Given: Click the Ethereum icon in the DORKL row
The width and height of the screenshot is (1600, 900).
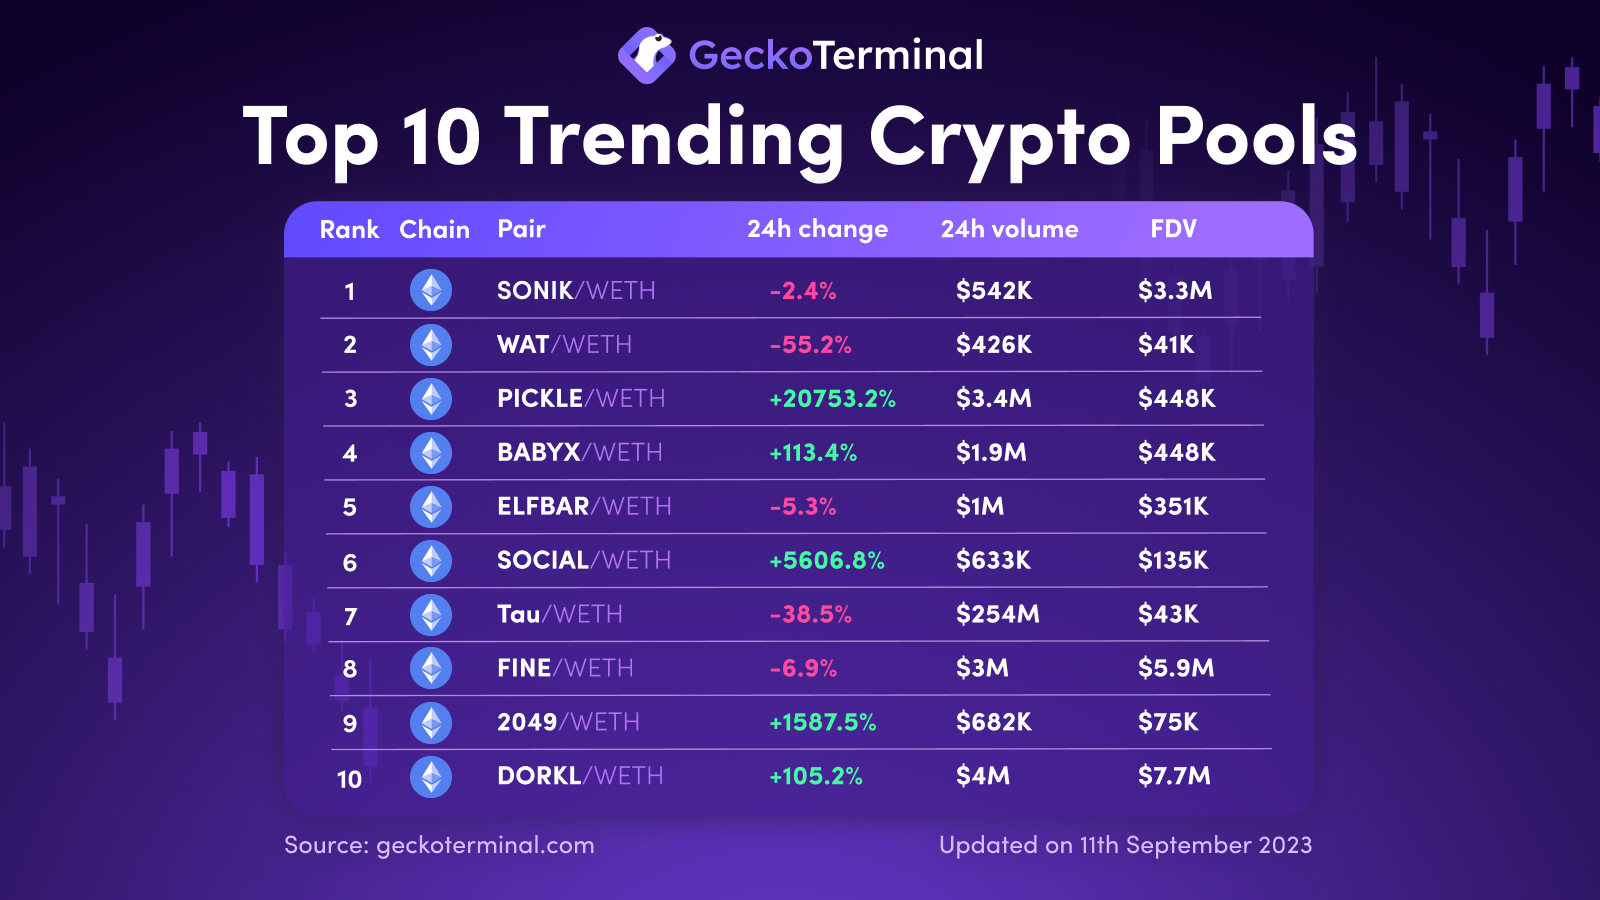Looking at the screenshot, I should pyautogui.click(x=431, y=777).
